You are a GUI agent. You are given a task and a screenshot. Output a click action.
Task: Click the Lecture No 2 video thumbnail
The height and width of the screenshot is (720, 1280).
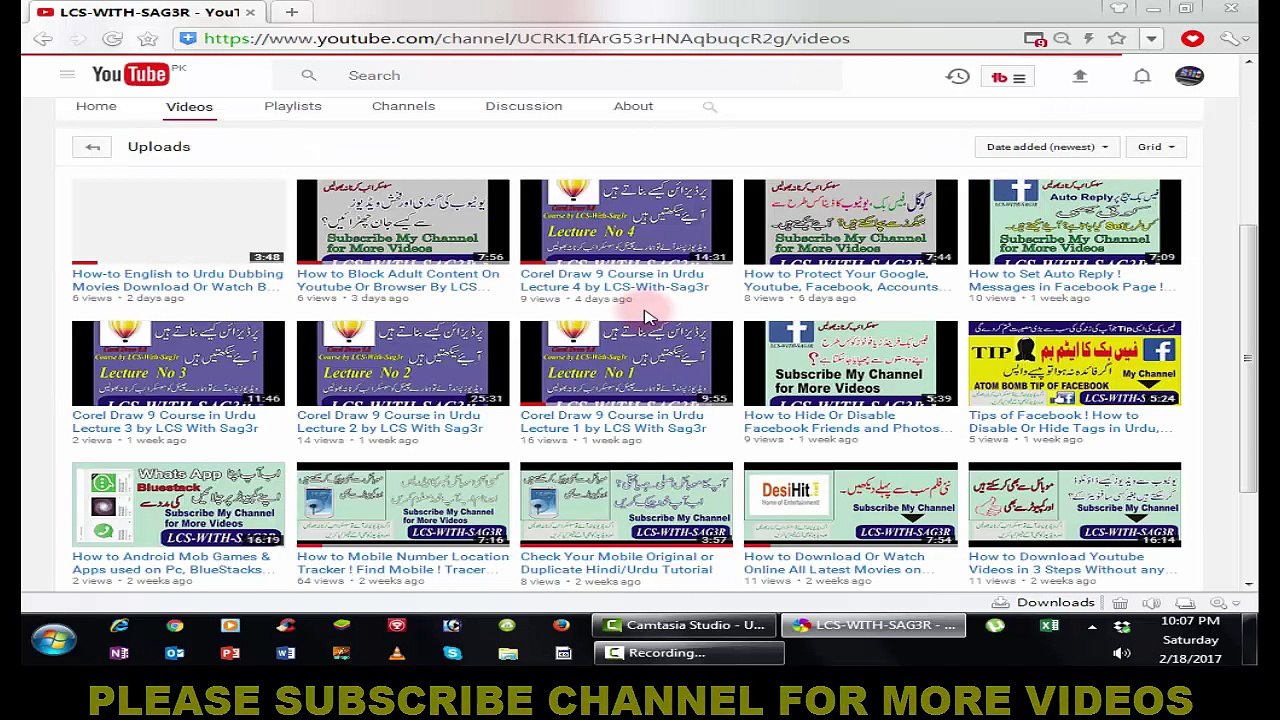(x=403, y=363)
